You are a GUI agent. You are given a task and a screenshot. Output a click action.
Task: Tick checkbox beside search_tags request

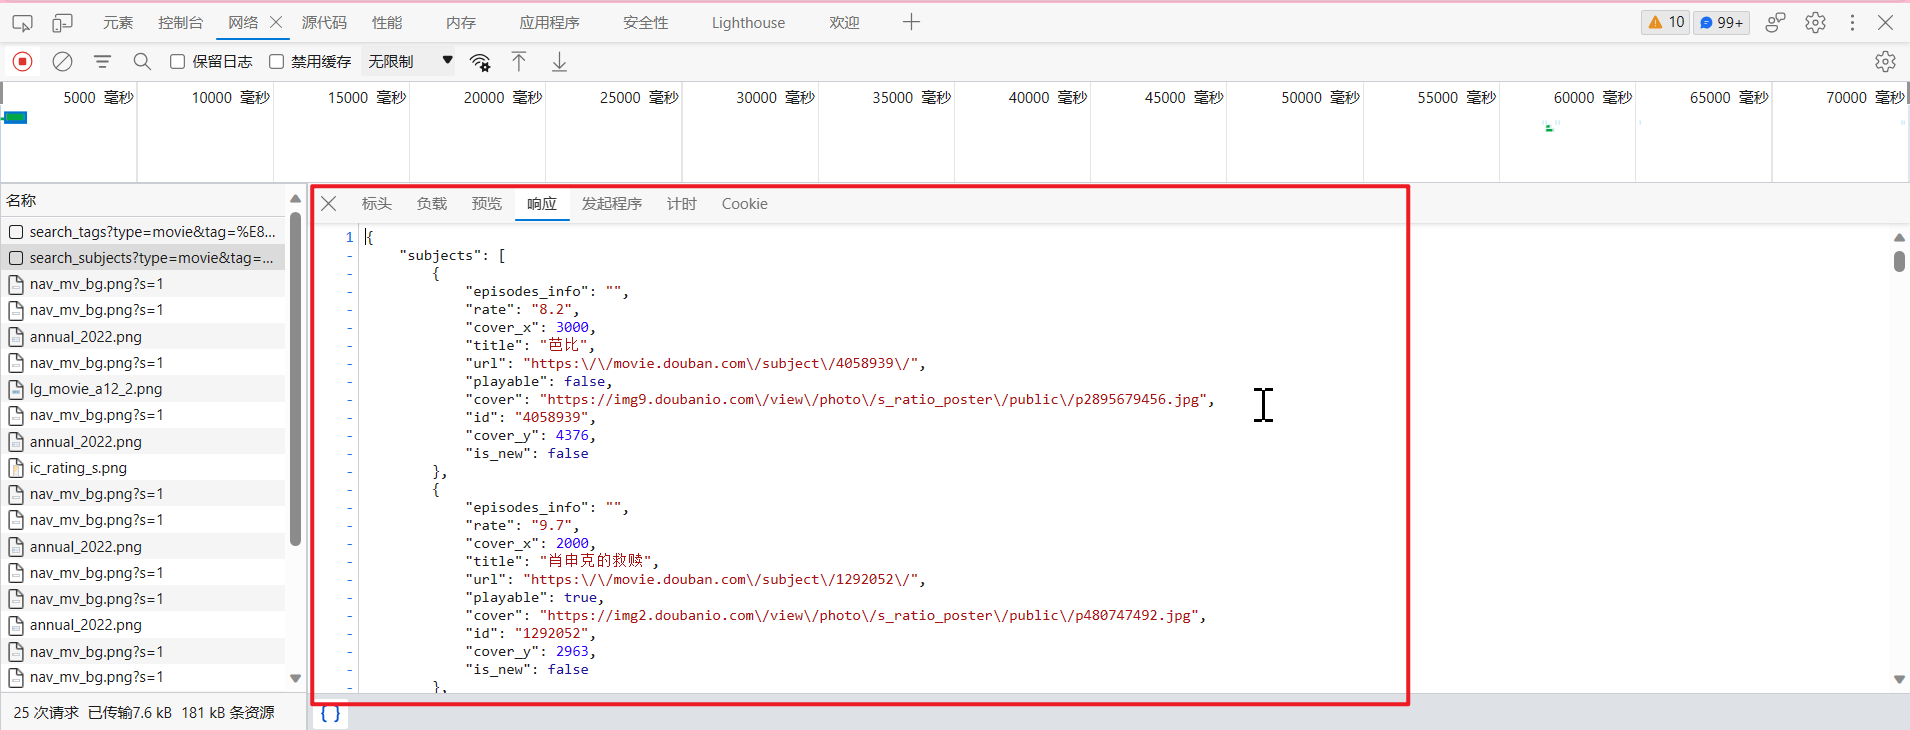click(x=16, y=232)
